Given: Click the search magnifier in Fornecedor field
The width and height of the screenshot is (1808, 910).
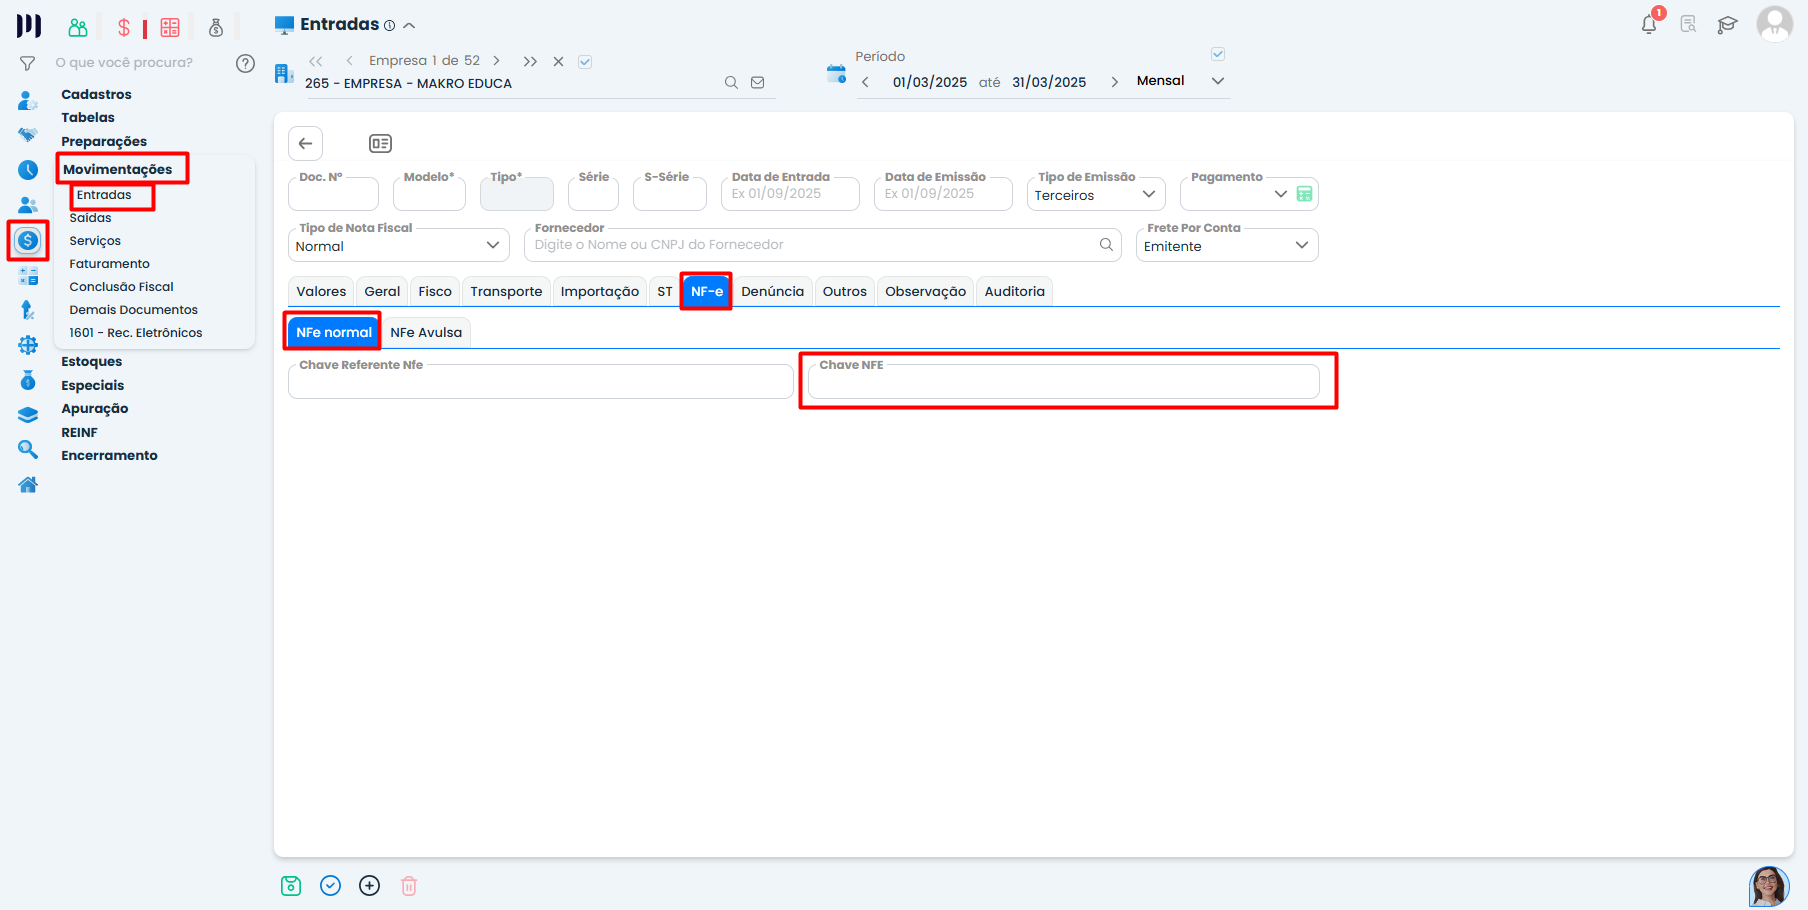Looking at the screenshot, I should click(x=1106, y=245).
